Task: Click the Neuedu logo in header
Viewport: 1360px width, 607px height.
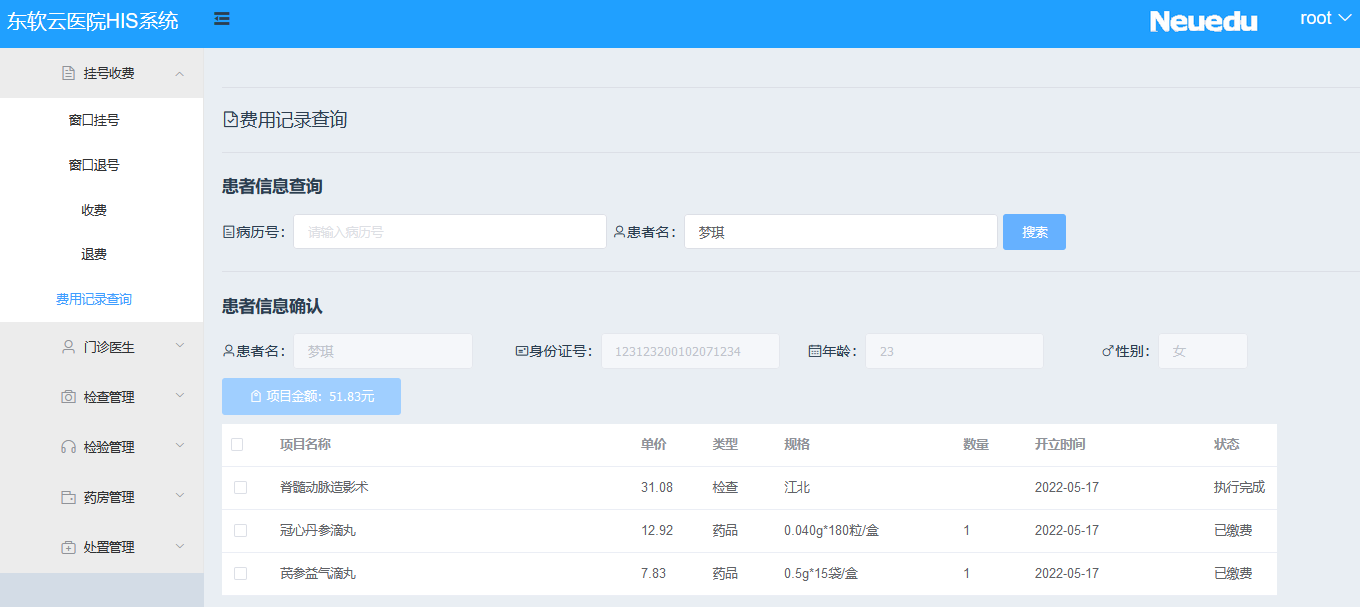Action: 1204,21
